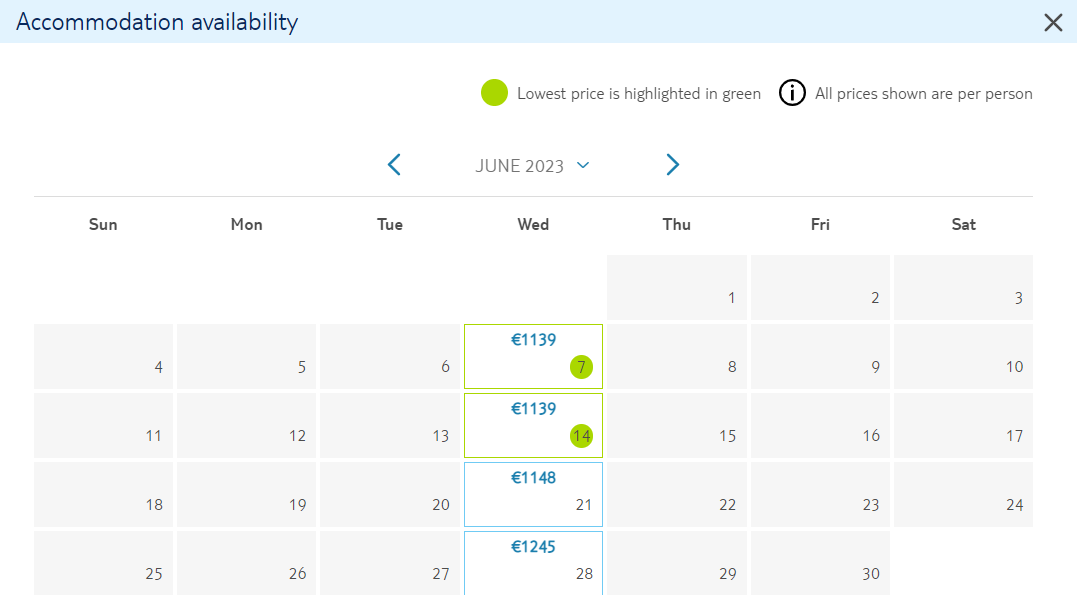The height and width of the screenshot is (604, 1077).
Task: Click the green highlighted 7 date badge
Action: (581, 367)
